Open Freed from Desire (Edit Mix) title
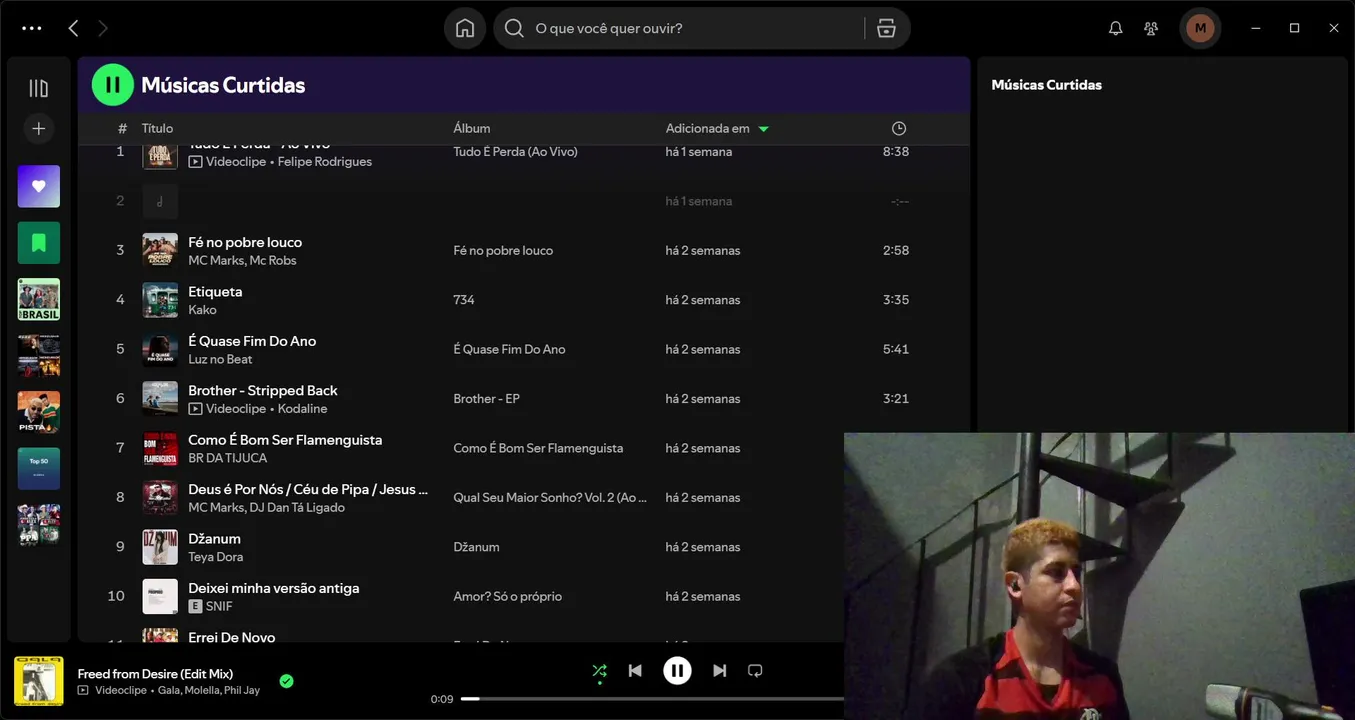Screen dimensions: 1355x720 point(155,674)
